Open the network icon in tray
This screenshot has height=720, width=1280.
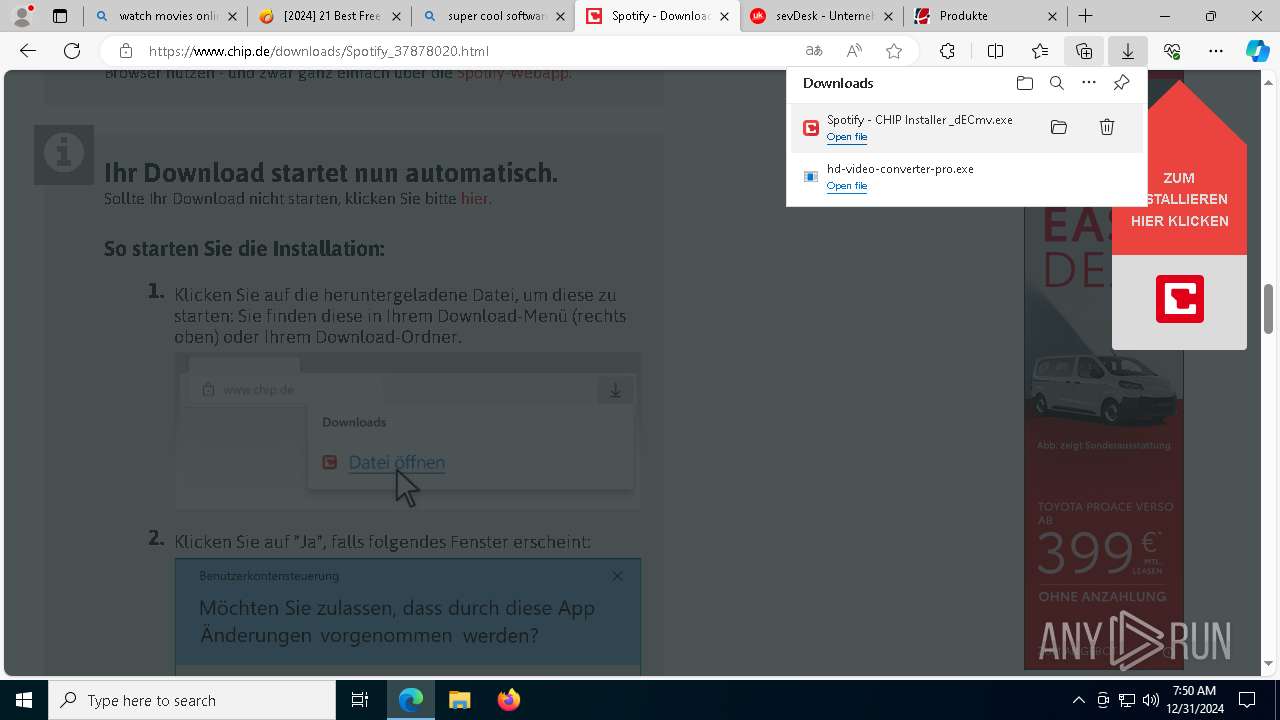(x=1127, y=700)
